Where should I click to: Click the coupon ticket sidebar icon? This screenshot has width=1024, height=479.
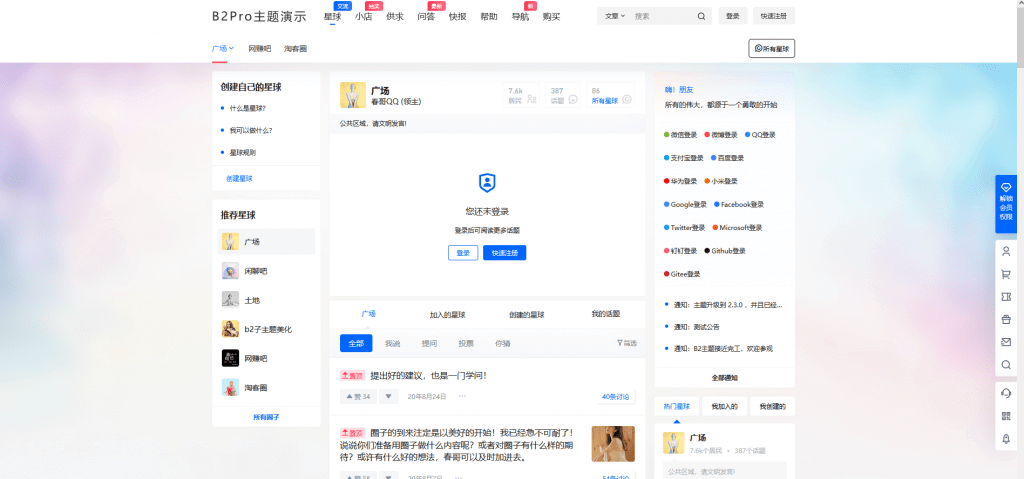(x=1006, y=297)
